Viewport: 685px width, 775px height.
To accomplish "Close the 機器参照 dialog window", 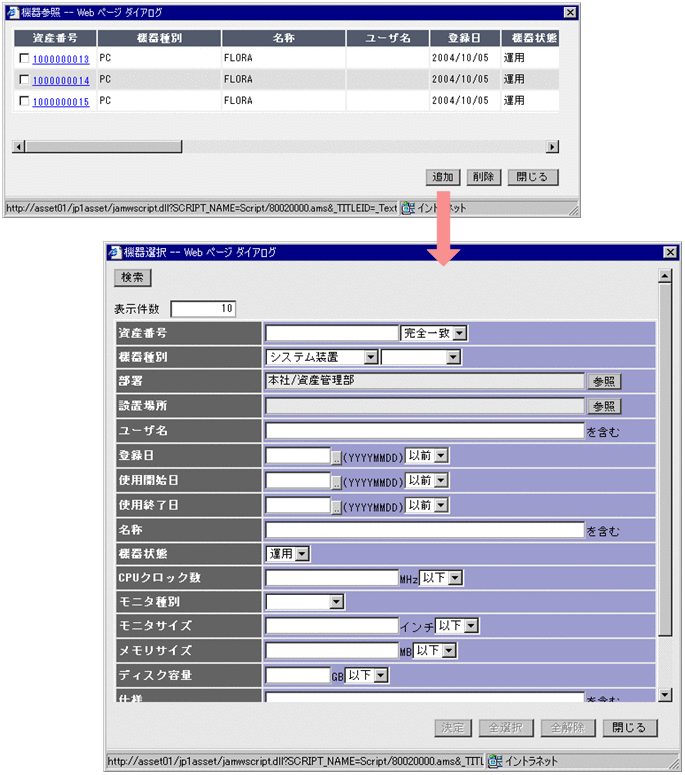I will coord(570,12).
